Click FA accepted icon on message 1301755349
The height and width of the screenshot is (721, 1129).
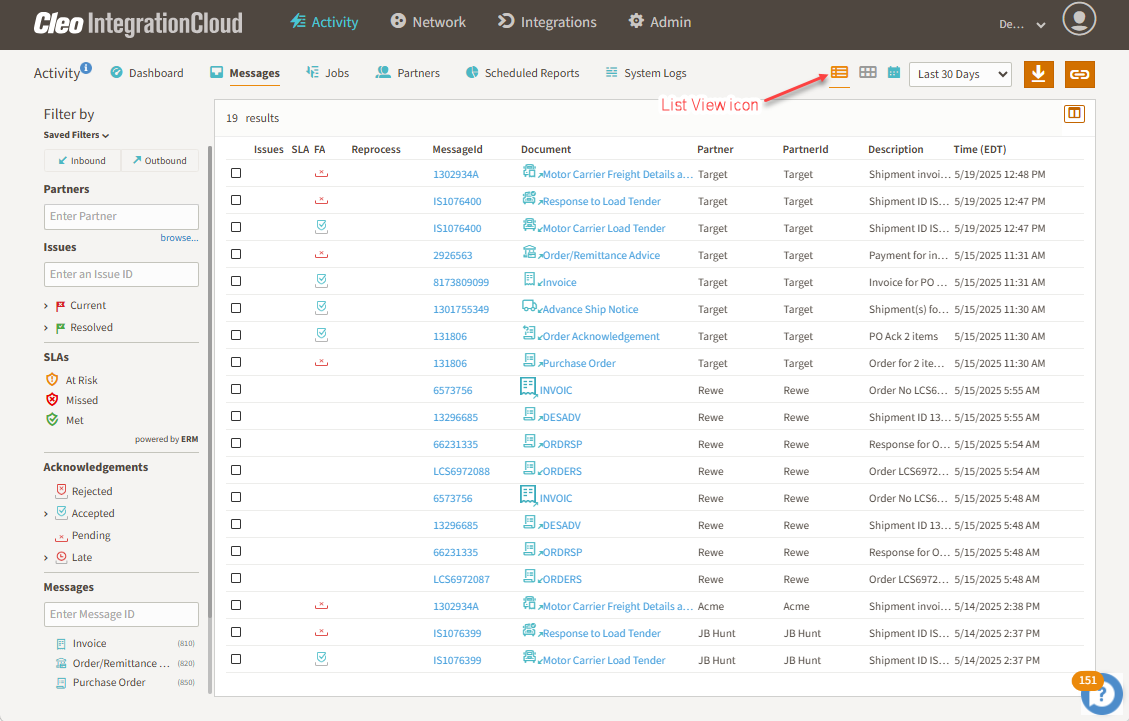321,308
